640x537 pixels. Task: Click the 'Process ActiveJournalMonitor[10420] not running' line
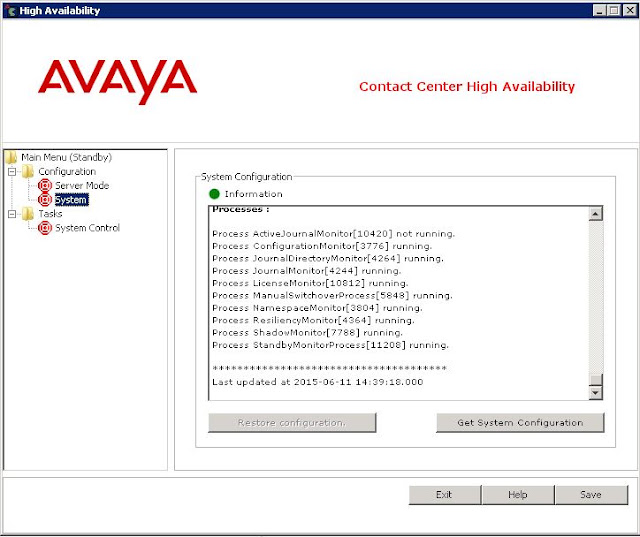point(333,234)
